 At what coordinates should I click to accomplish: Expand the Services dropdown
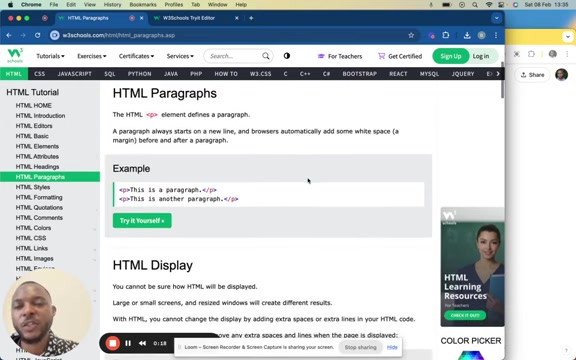pos(180,56)
